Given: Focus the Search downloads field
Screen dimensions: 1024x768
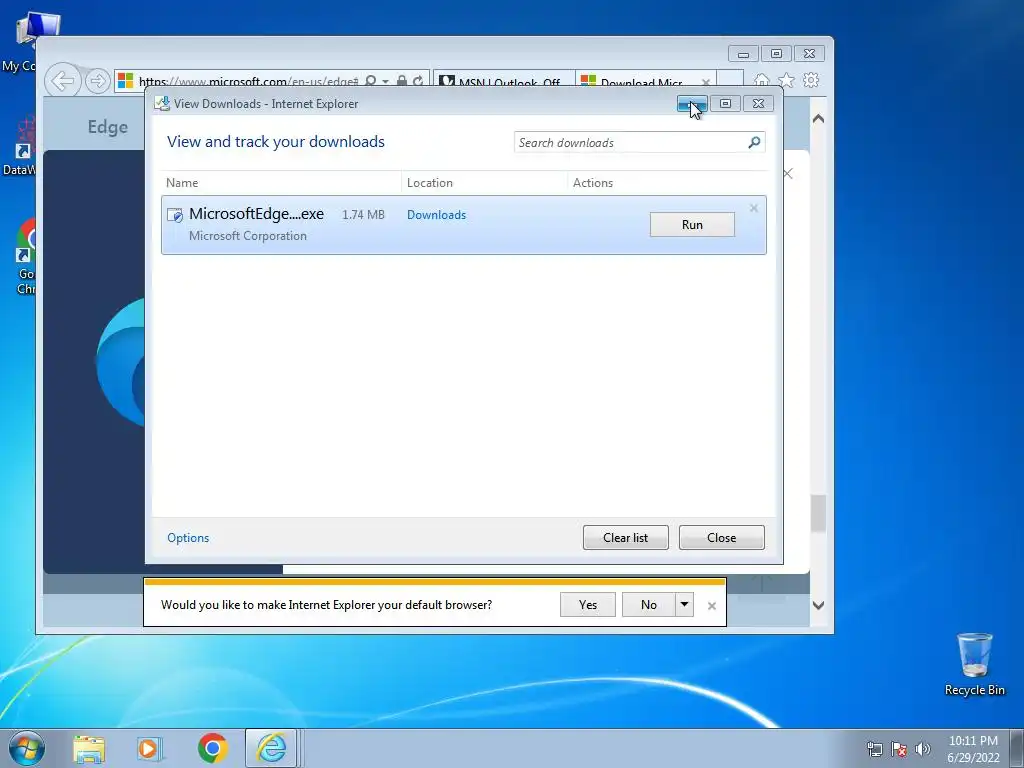Looking at the screenshot, I should 630,142.
